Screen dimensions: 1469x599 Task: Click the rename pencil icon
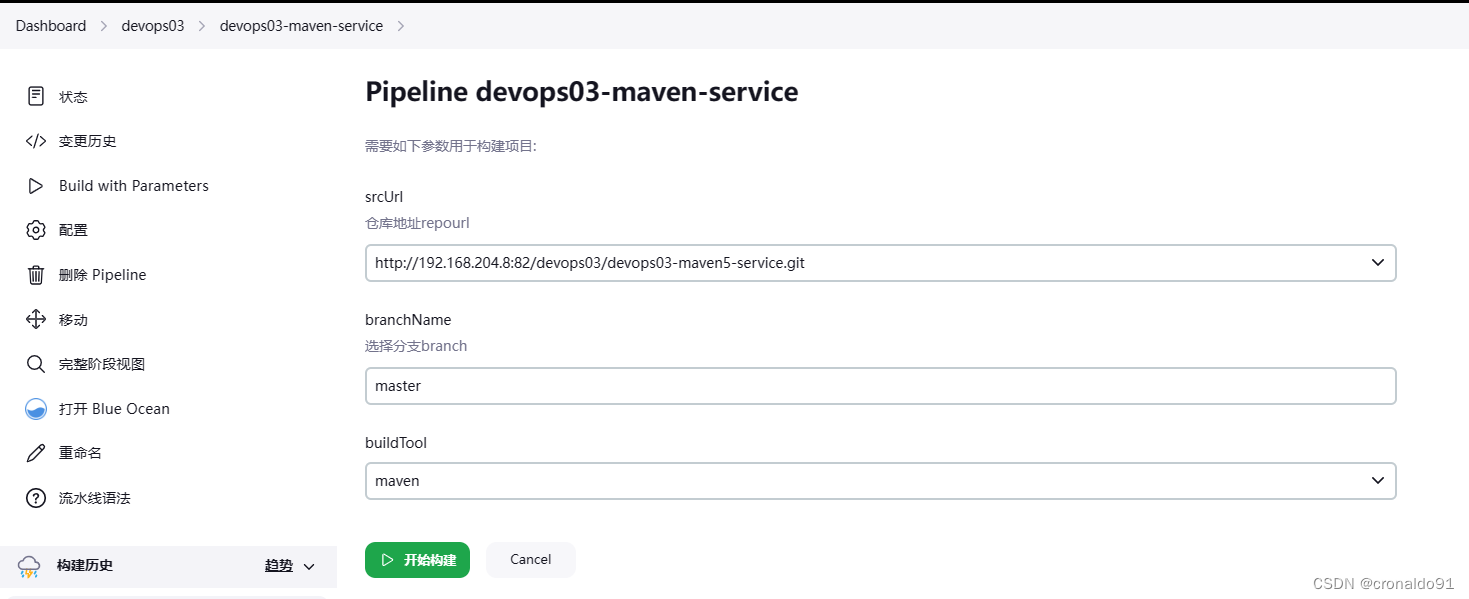tap(36, 453)
